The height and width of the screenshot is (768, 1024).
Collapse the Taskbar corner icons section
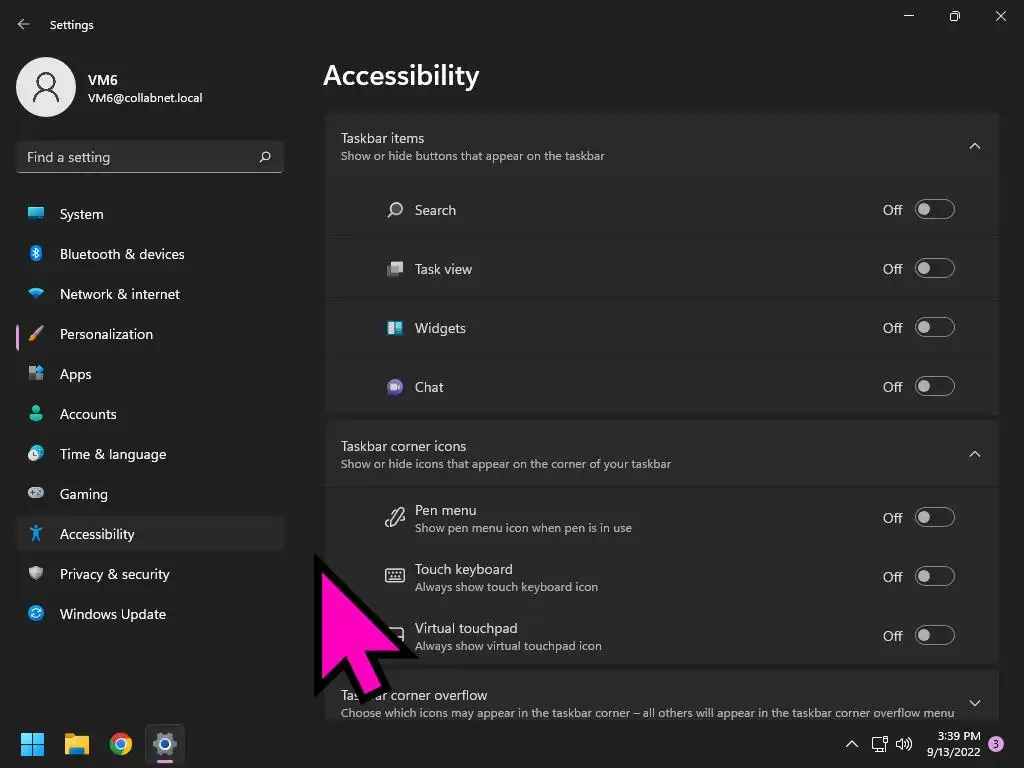tap(975, 454)
